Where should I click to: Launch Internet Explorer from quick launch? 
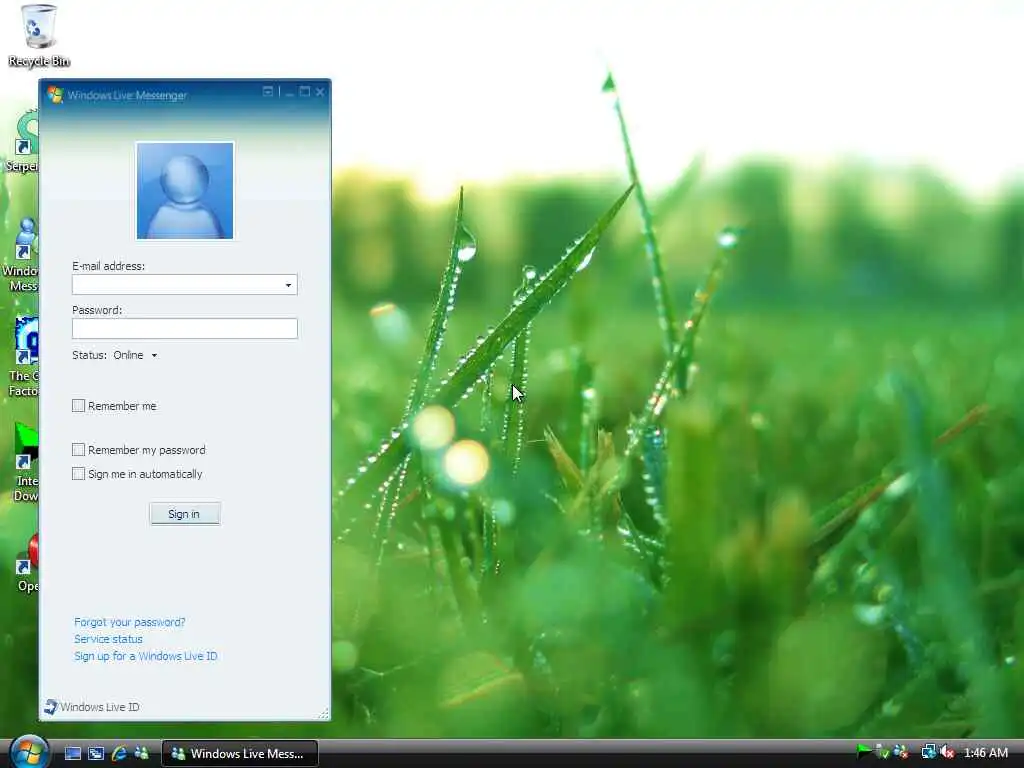pos(119,753)
